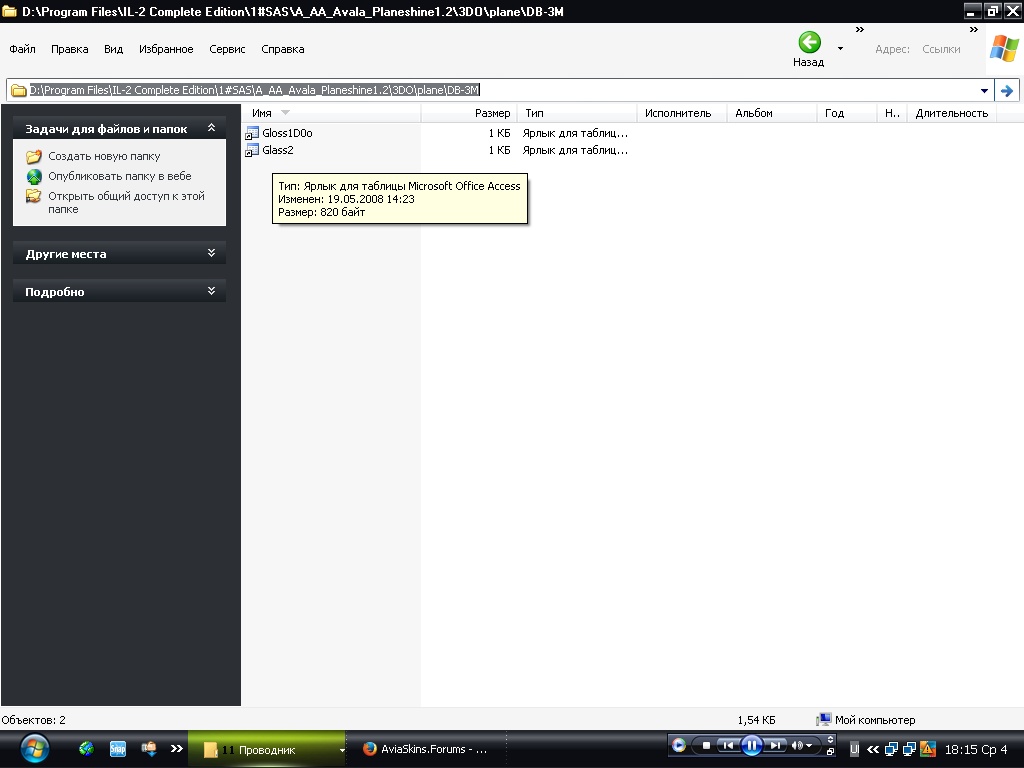Image resolution: width=1024 pixels, height=768 pixels.
Task: Skip to previous track in taskbar player
Action: pyautogui.click(x=728, y=745)
